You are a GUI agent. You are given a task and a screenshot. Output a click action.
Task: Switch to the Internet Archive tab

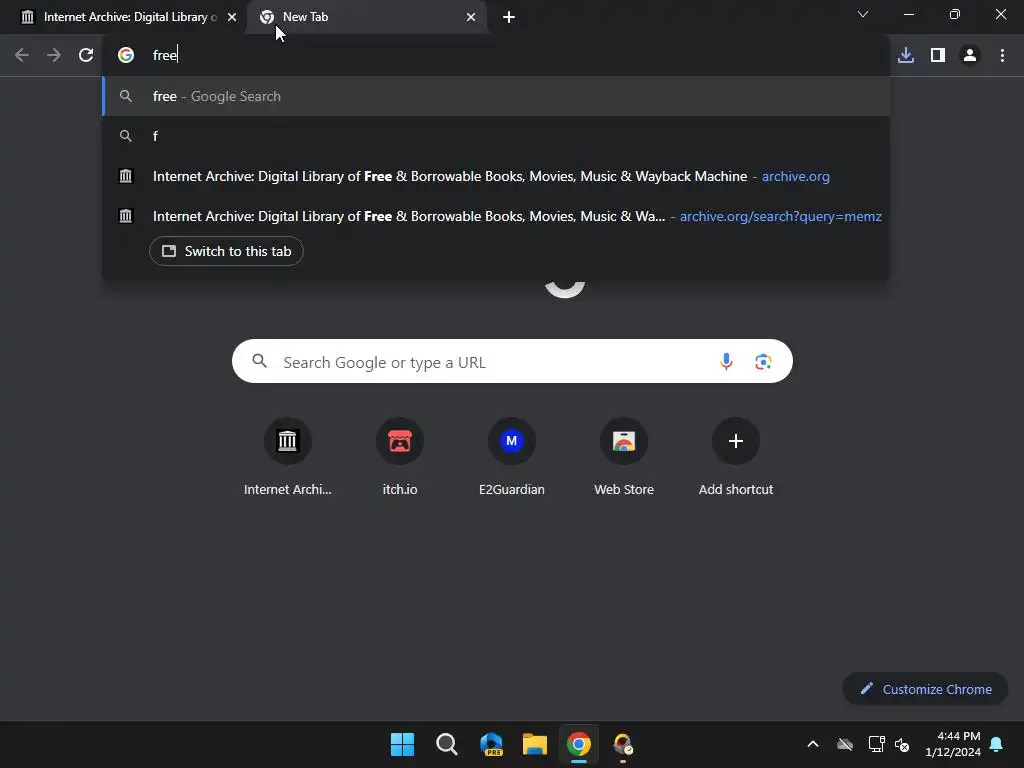(124, 18)
